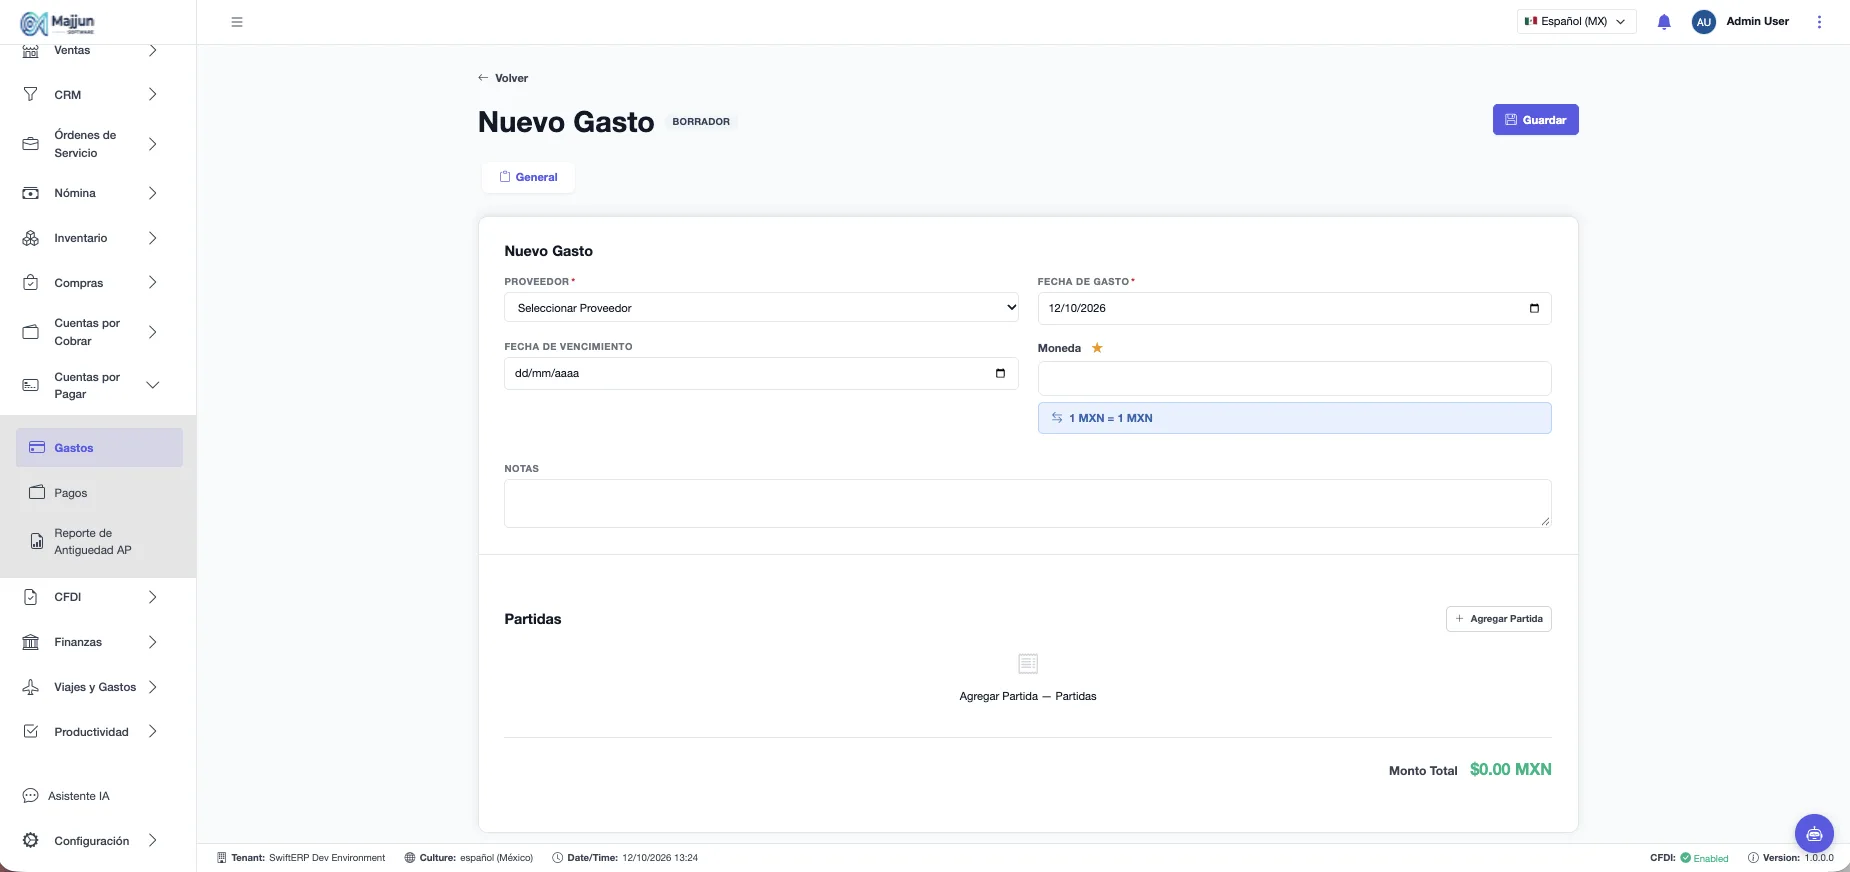The width and height of the screenshot is (1850, 872).
Task: Click the Viajes y Gastos airplane icon
Action: tap(31, 687)
